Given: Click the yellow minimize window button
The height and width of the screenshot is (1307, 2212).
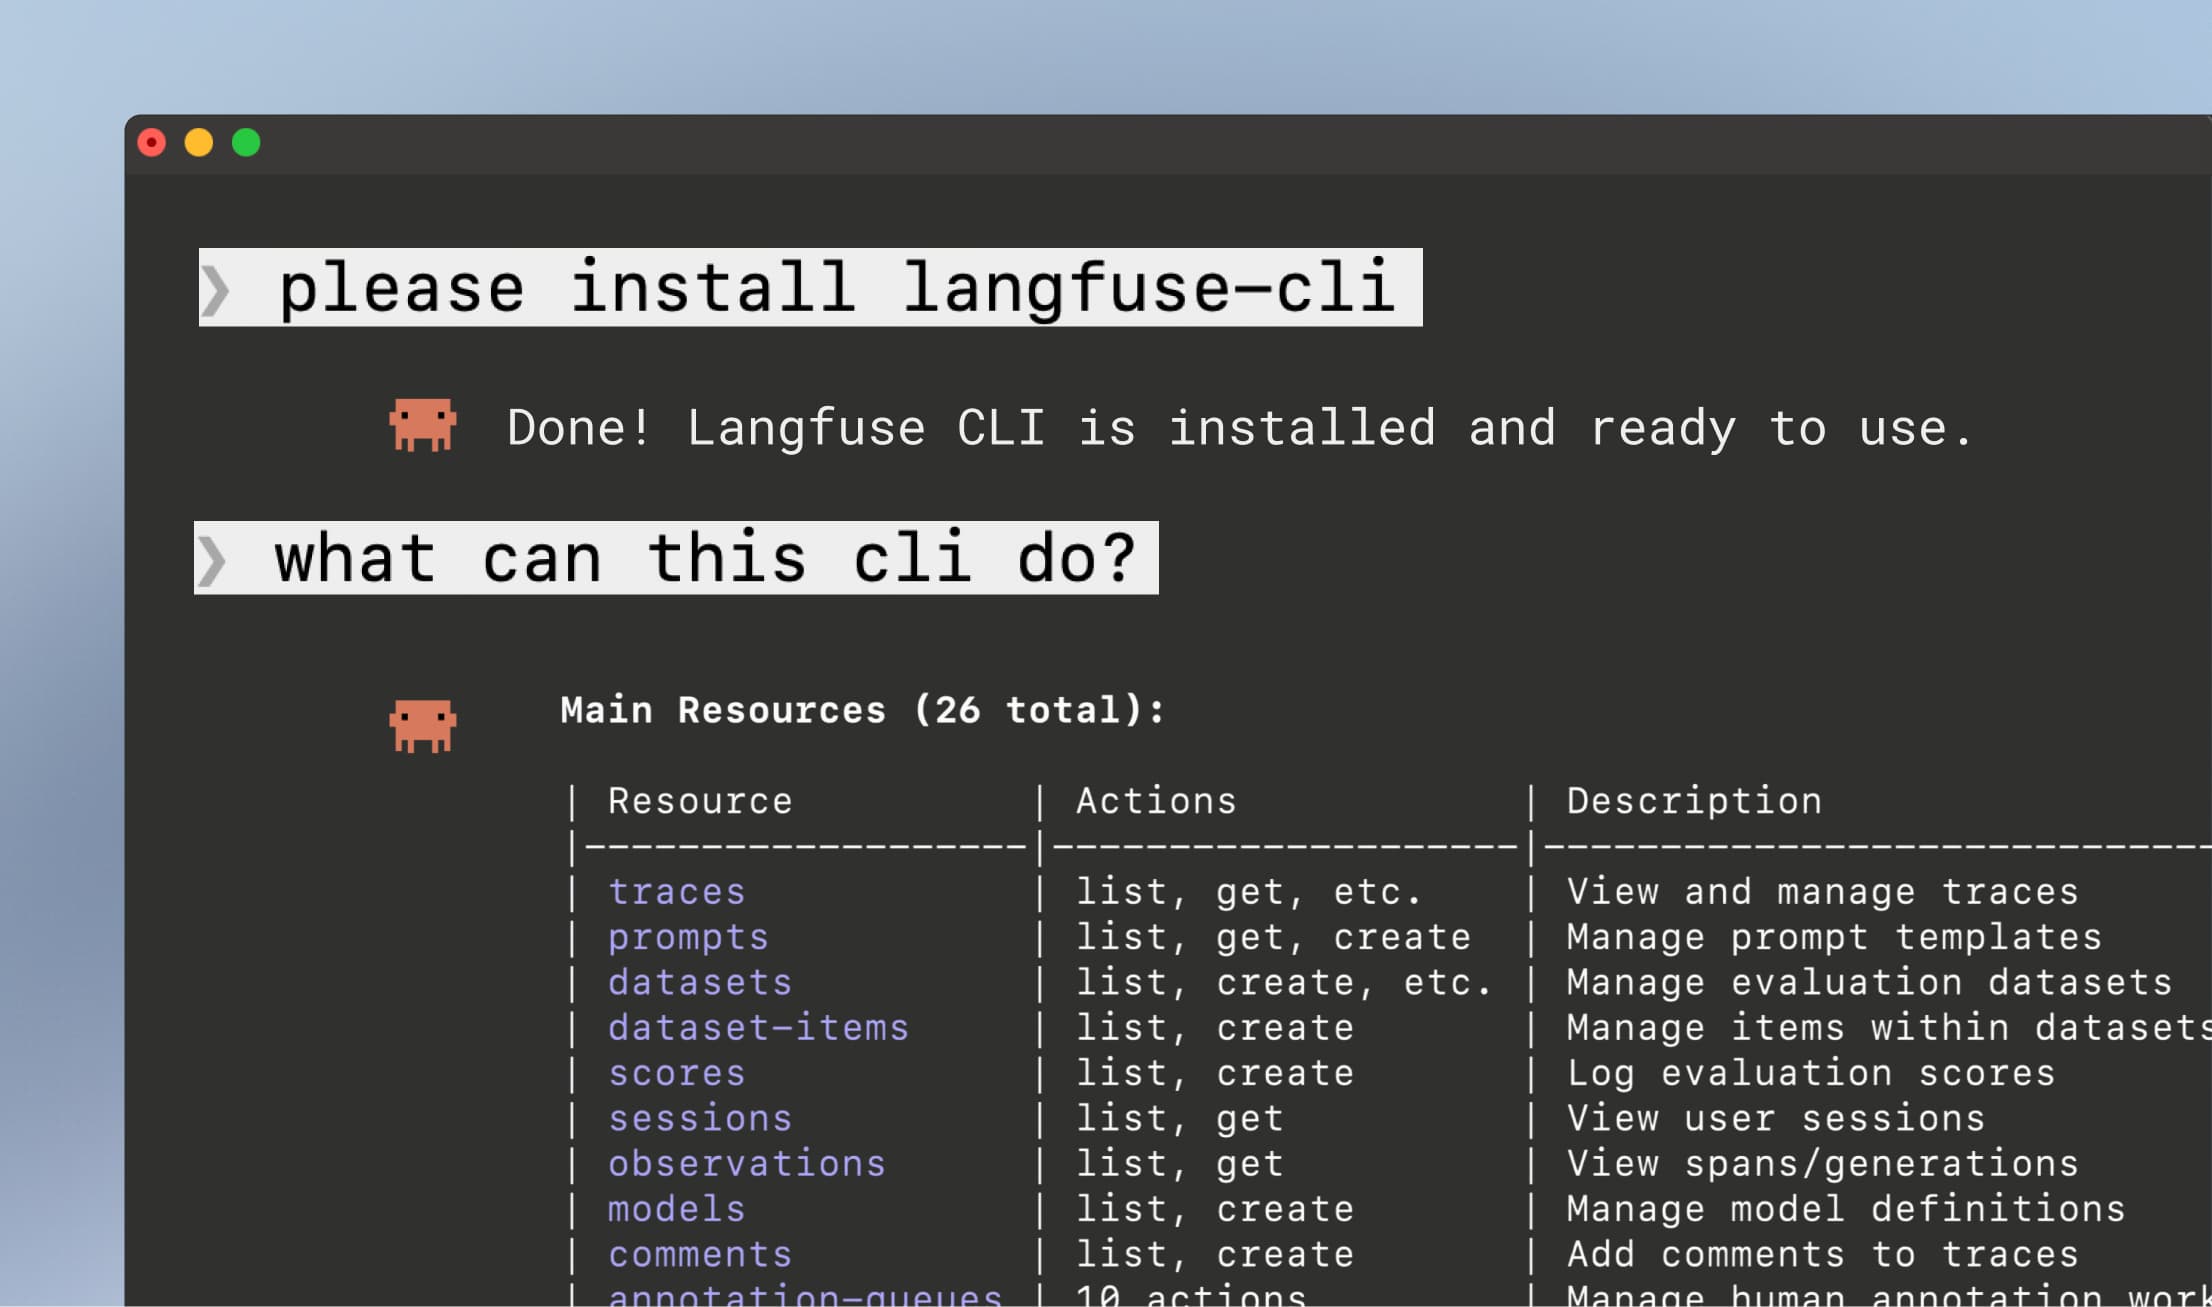Looking at the screenshot, I should pos(199,143).
